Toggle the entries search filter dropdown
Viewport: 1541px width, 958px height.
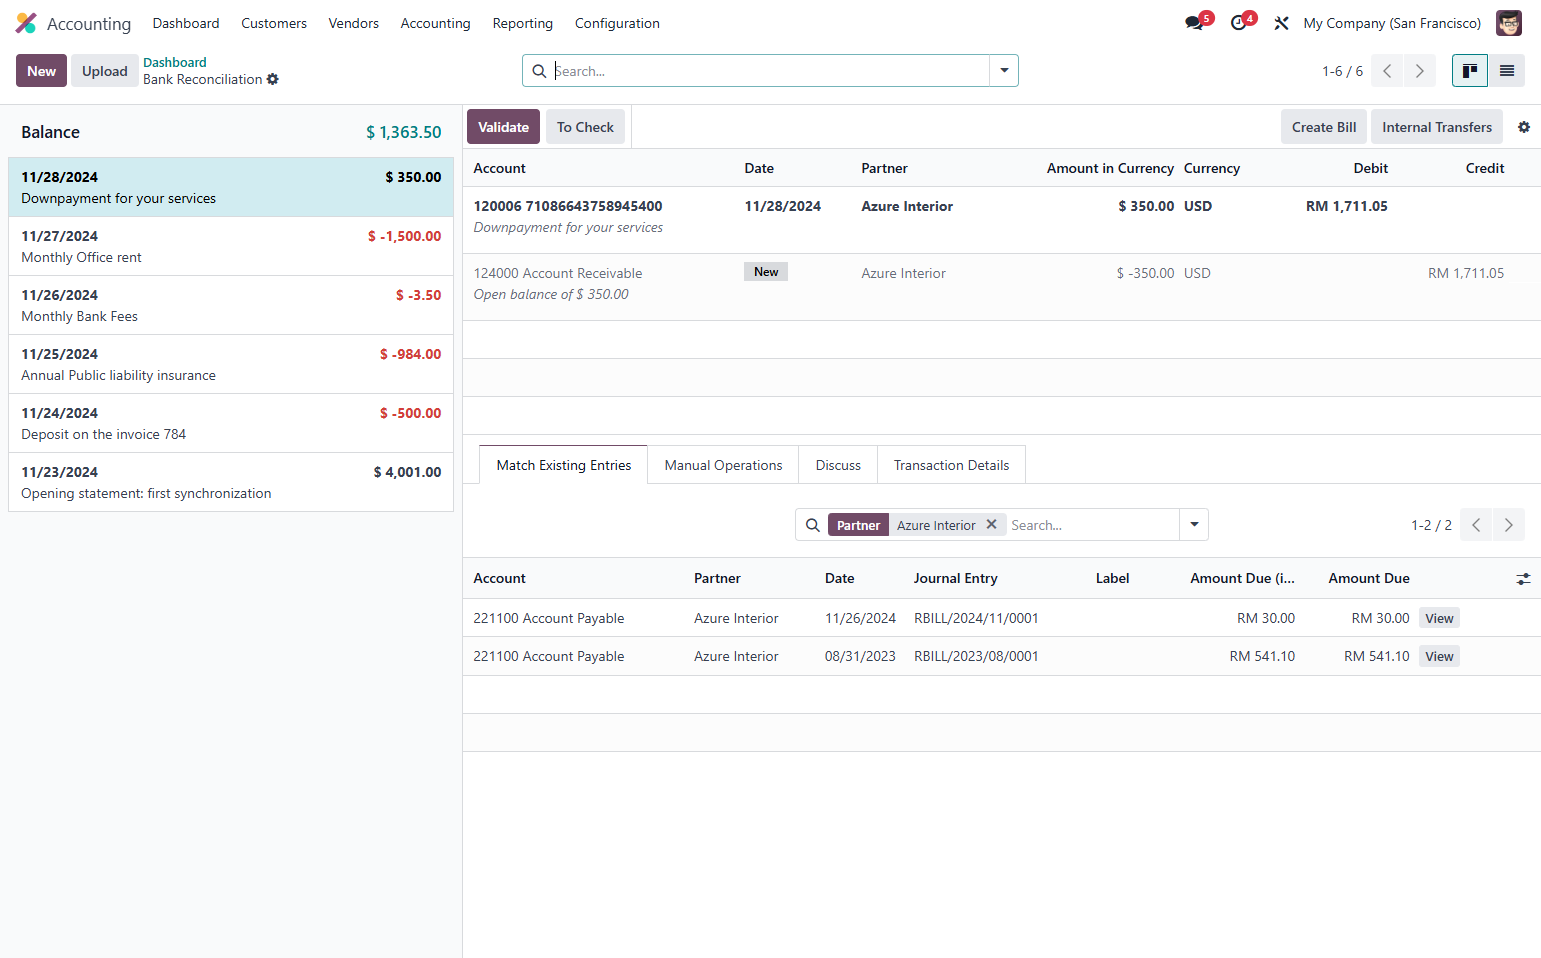(1194, 525)
